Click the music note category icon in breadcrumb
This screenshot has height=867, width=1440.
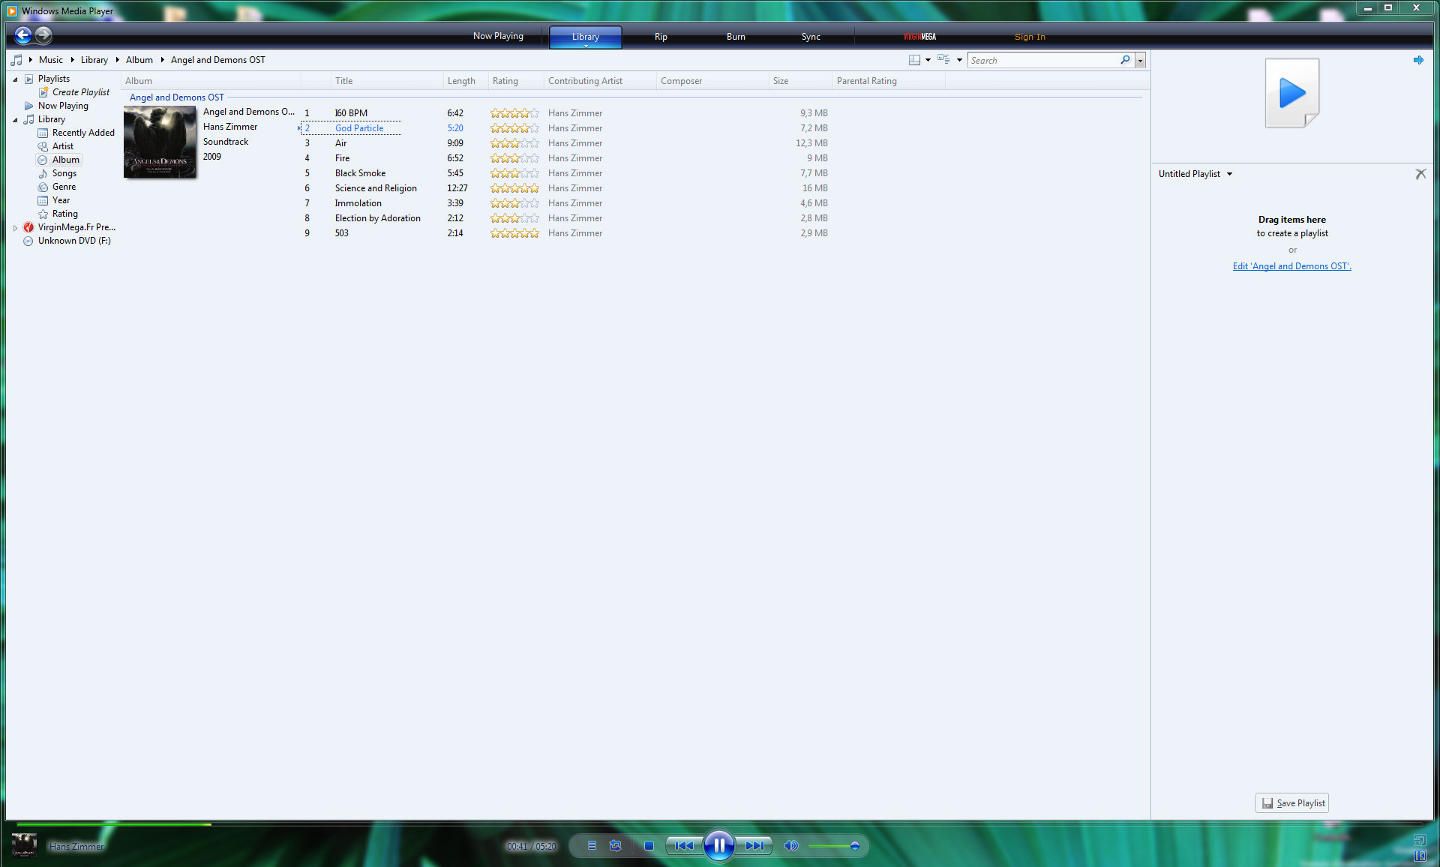coord(16,60)
